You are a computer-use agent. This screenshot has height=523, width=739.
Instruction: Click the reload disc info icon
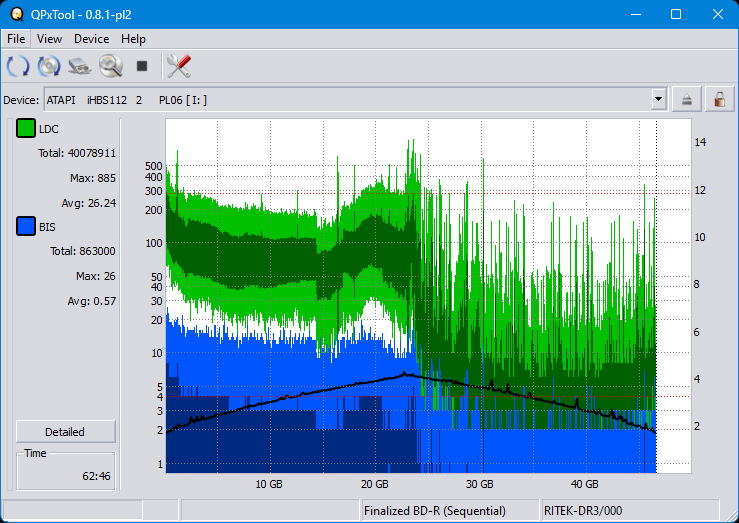coord(49,67)
